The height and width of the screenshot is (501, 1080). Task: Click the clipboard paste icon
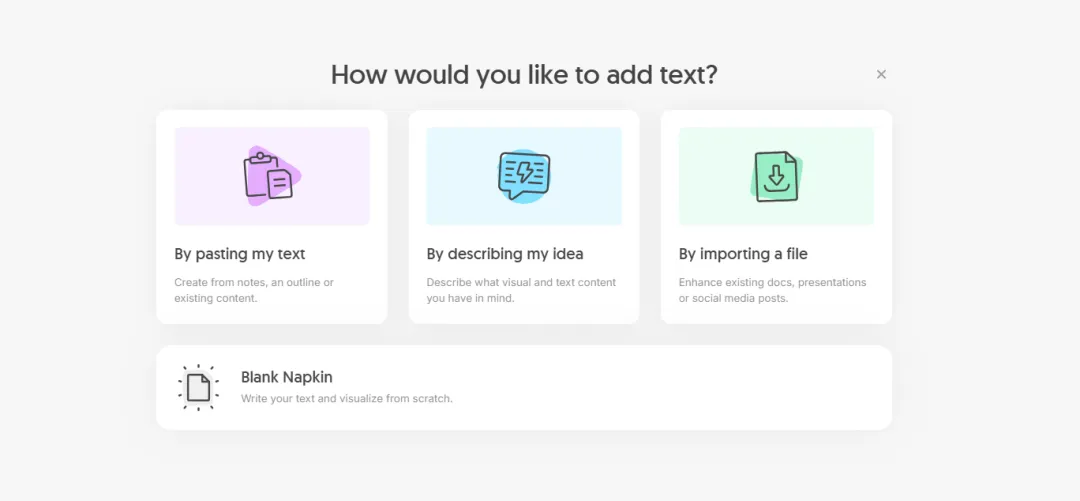(x=269, y=177)
